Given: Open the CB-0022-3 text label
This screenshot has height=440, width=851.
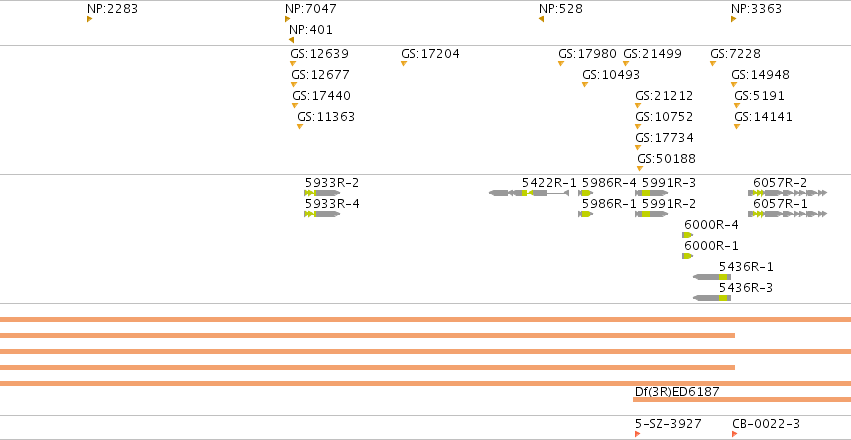Looking at the screenshot, I should tap(766, 424).
